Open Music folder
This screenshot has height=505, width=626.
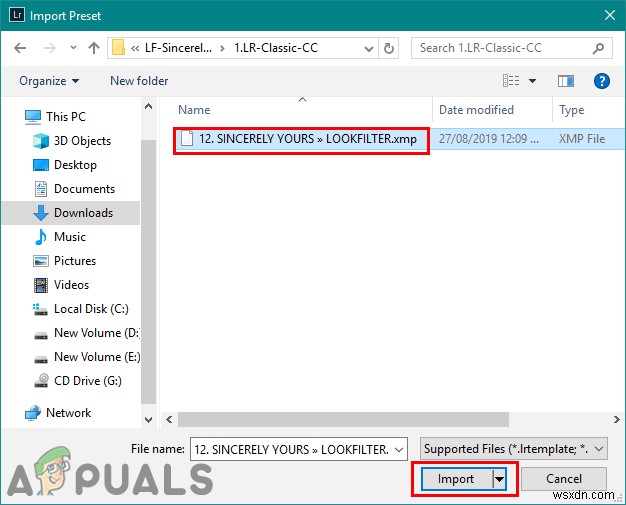coord(60,237)
